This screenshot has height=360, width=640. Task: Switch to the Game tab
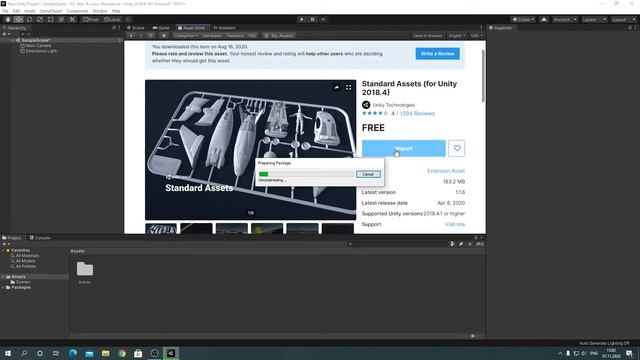coord(161,28)
